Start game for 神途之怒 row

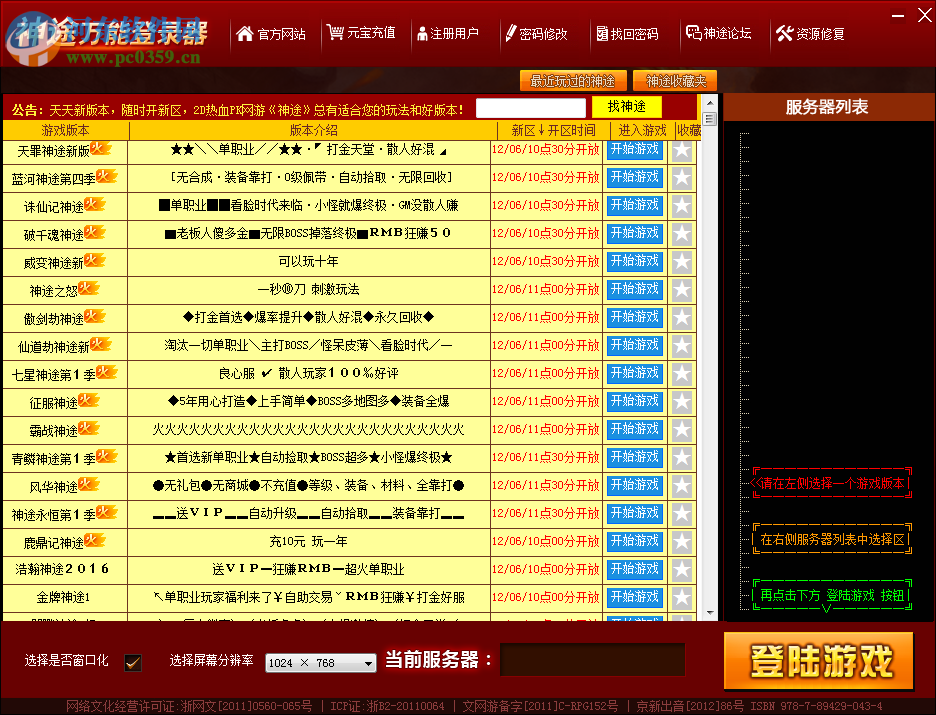635,290
